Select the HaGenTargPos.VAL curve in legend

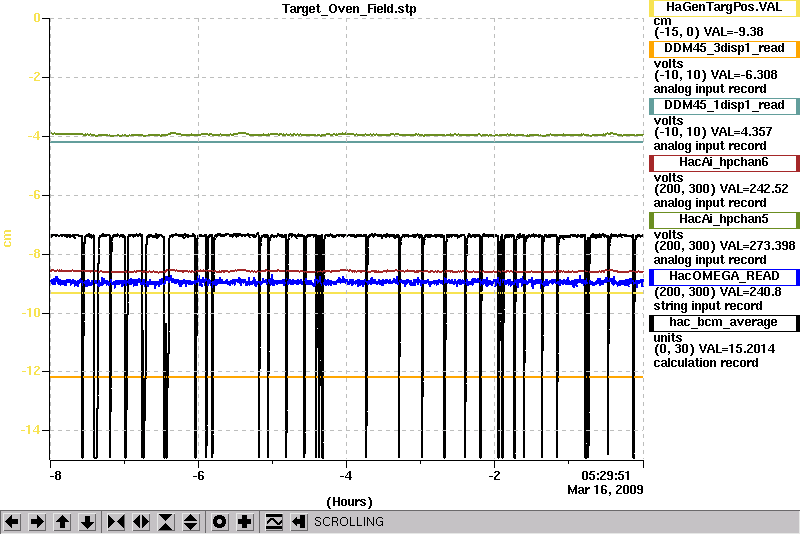(724, 8)
